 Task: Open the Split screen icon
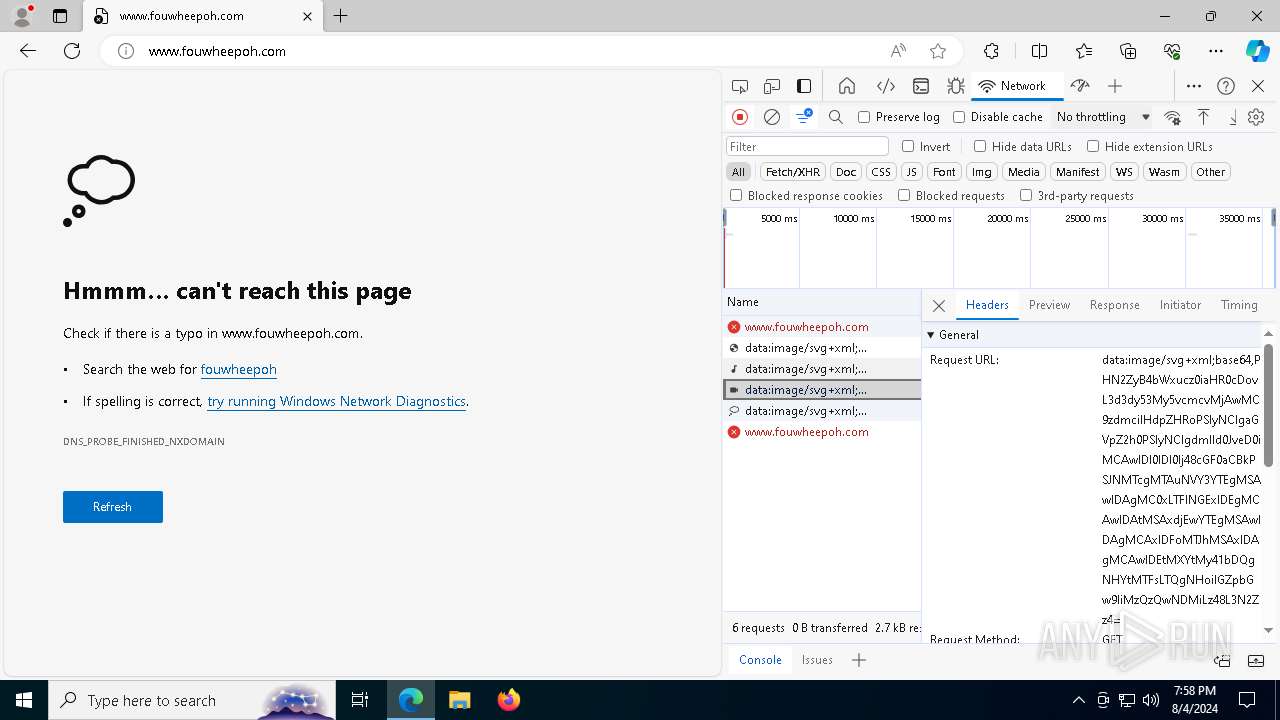pyautogui.click(x=1039, y=51)
